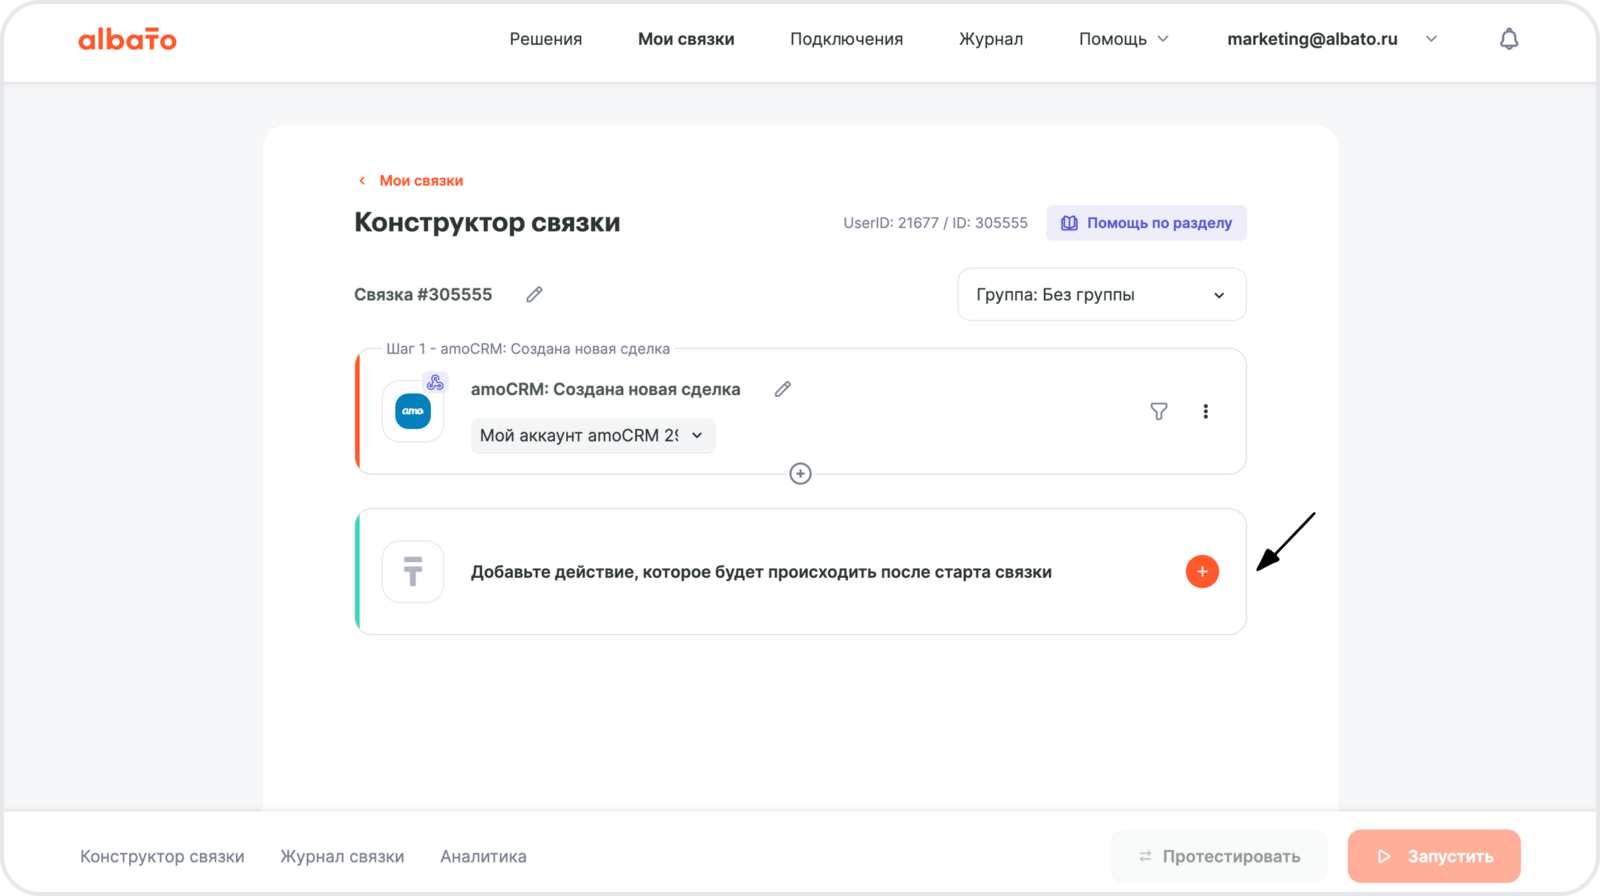Screen dimensions: 1600x896
Task: Expand the Помощь menu
Action: [1123, 39]
